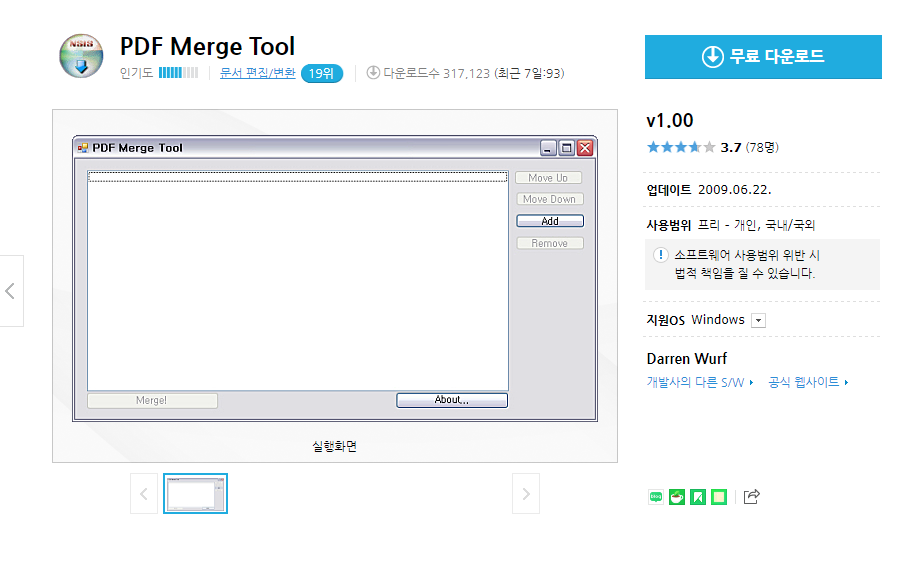
Task: Open the 문서 편집/변환 category link
Action: coord(257,73)
